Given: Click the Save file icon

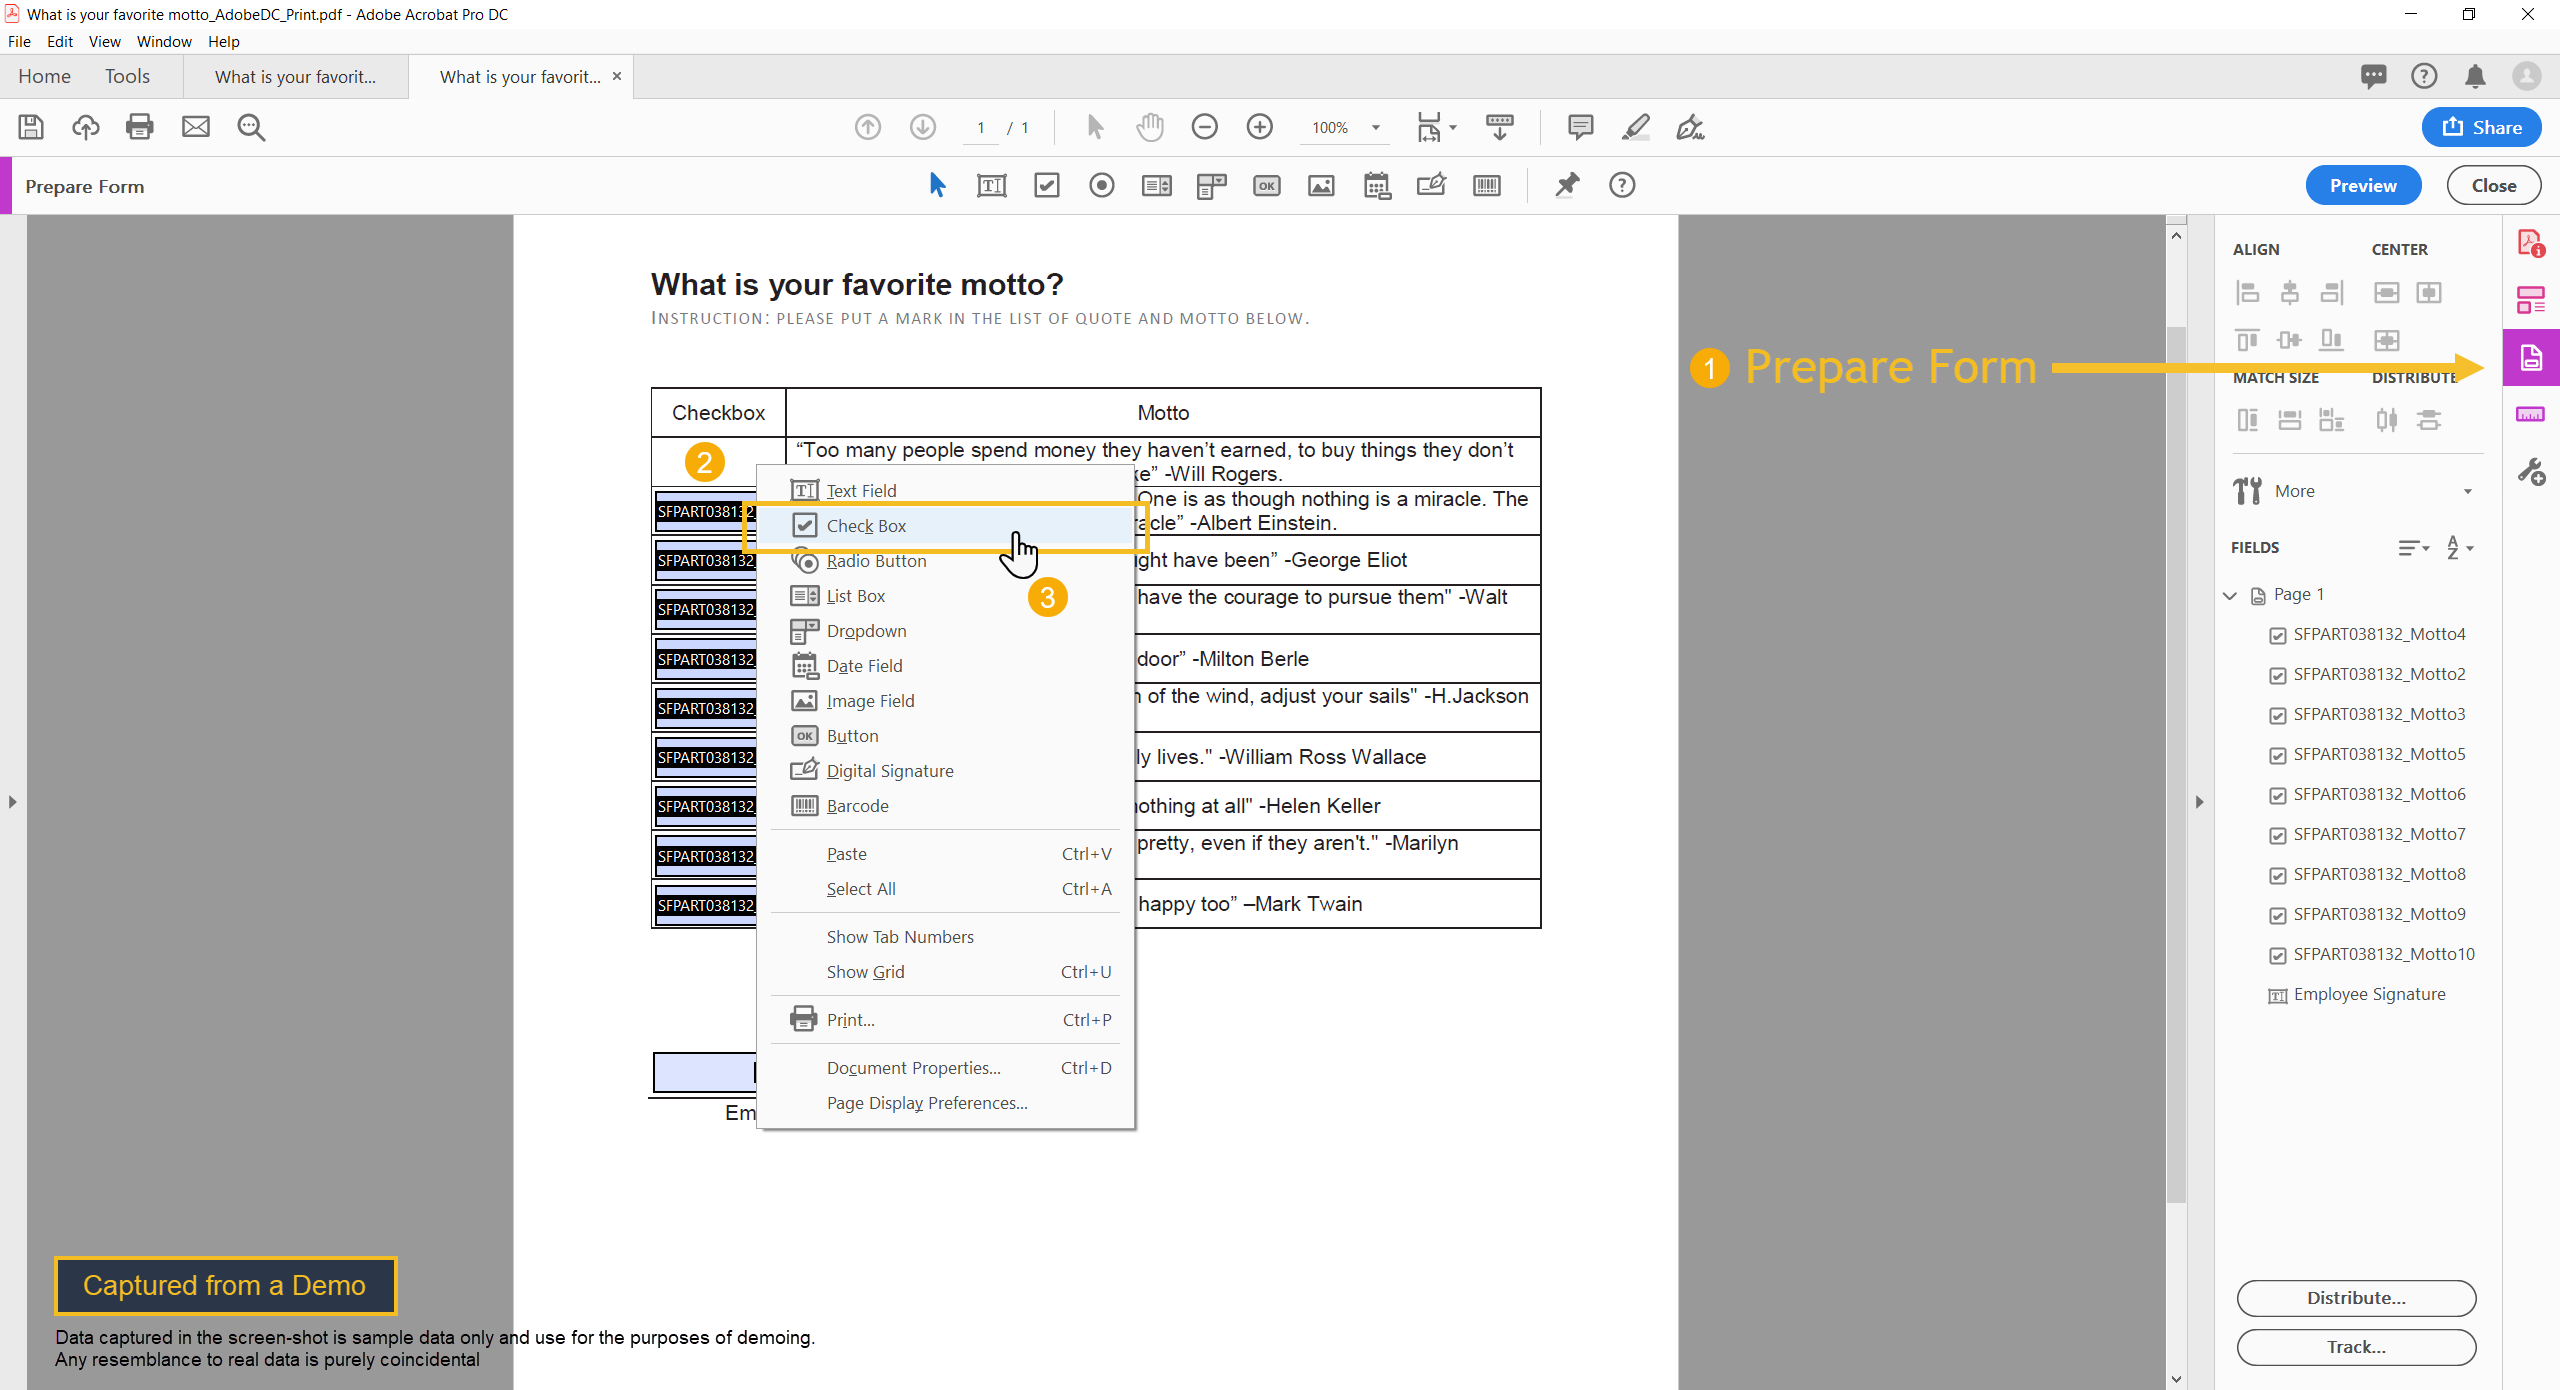Looking at the screenshot, I should pyautogui.click(x=31, y=127).
